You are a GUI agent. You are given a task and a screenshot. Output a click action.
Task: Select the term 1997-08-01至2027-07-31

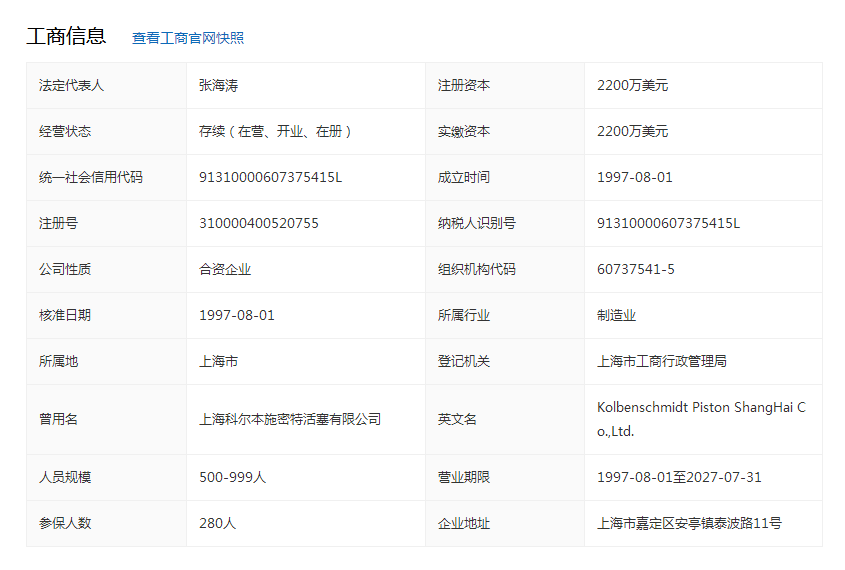(679, 477)
